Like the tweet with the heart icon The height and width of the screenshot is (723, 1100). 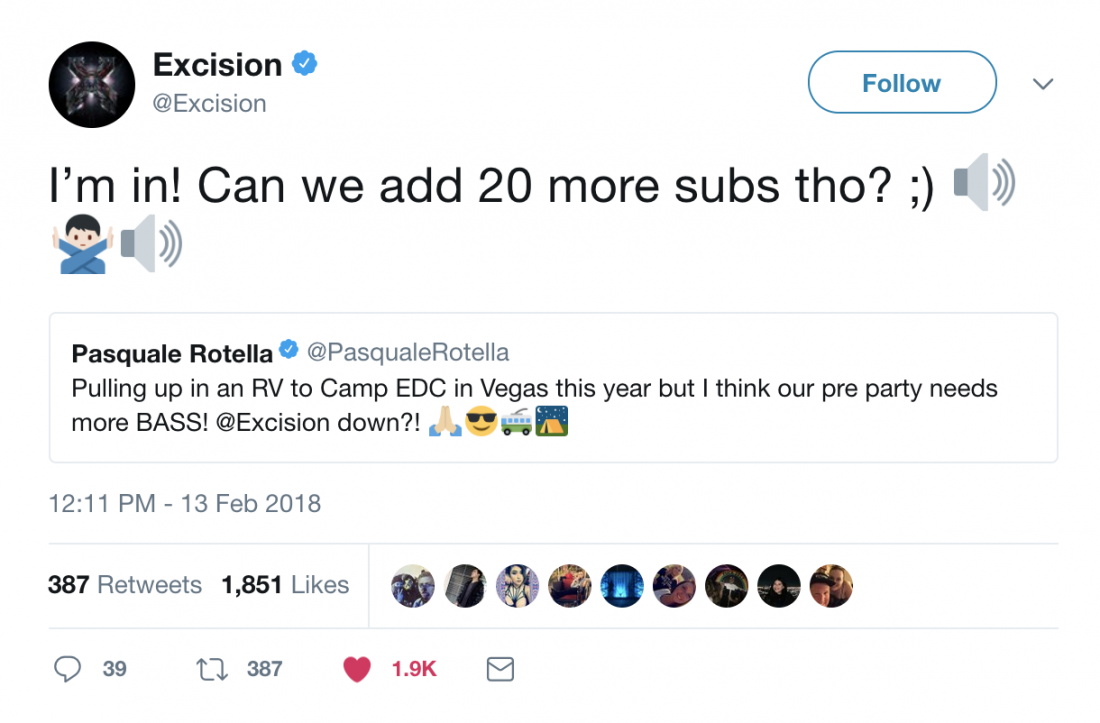click(x=356, y=669)
